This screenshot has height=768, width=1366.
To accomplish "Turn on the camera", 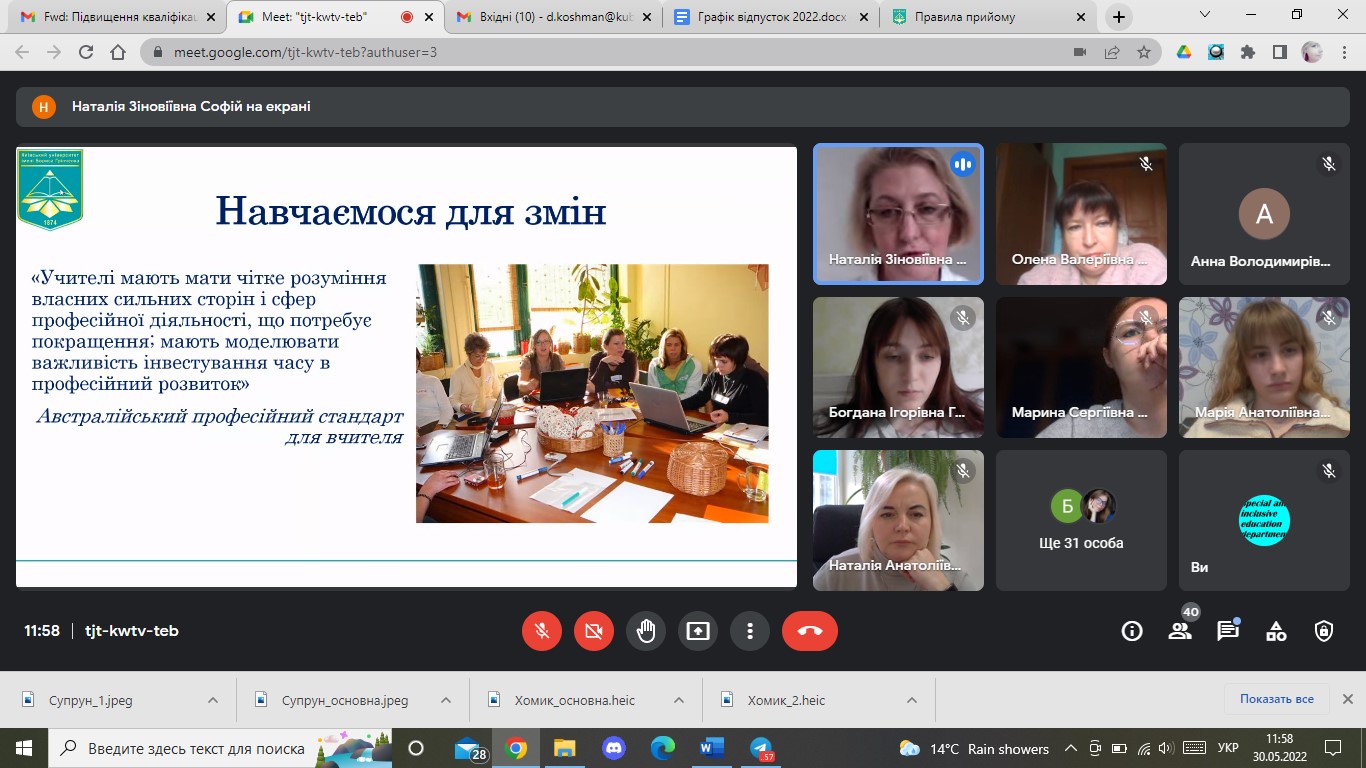I will point(594,631).
